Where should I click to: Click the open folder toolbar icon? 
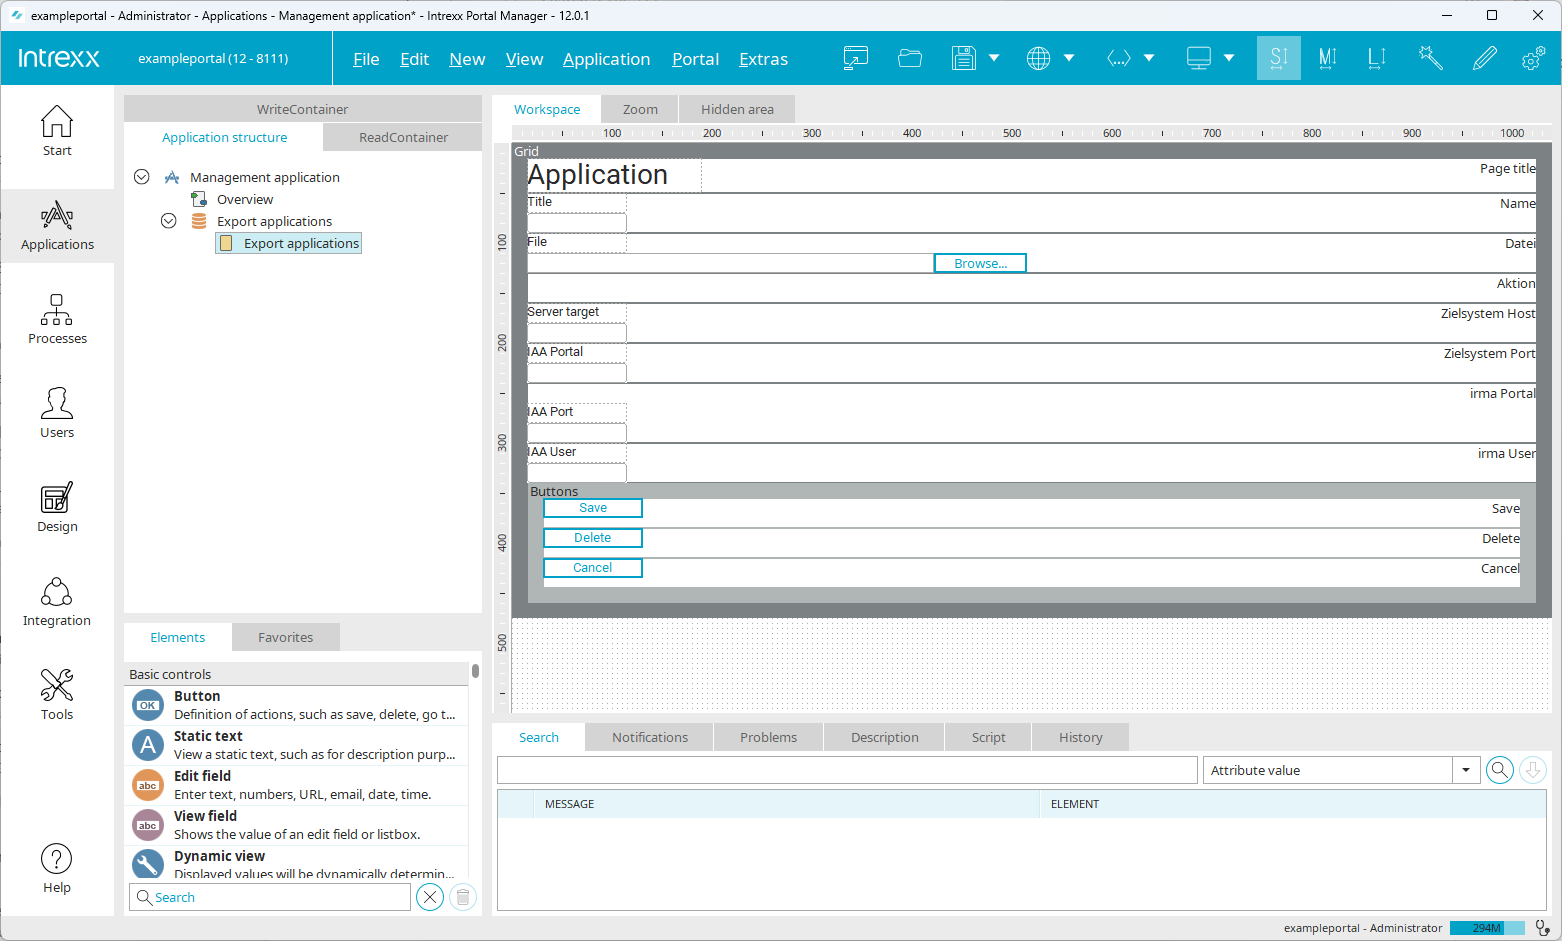909,58
